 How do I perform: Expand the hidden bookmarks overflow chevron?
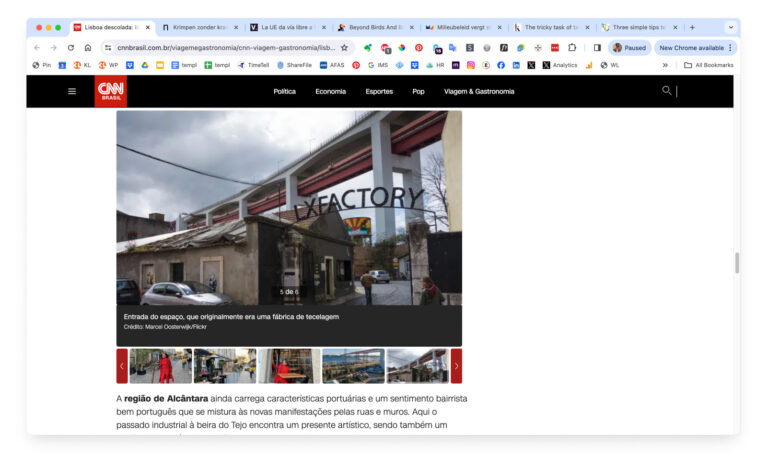tap(665, 65)
